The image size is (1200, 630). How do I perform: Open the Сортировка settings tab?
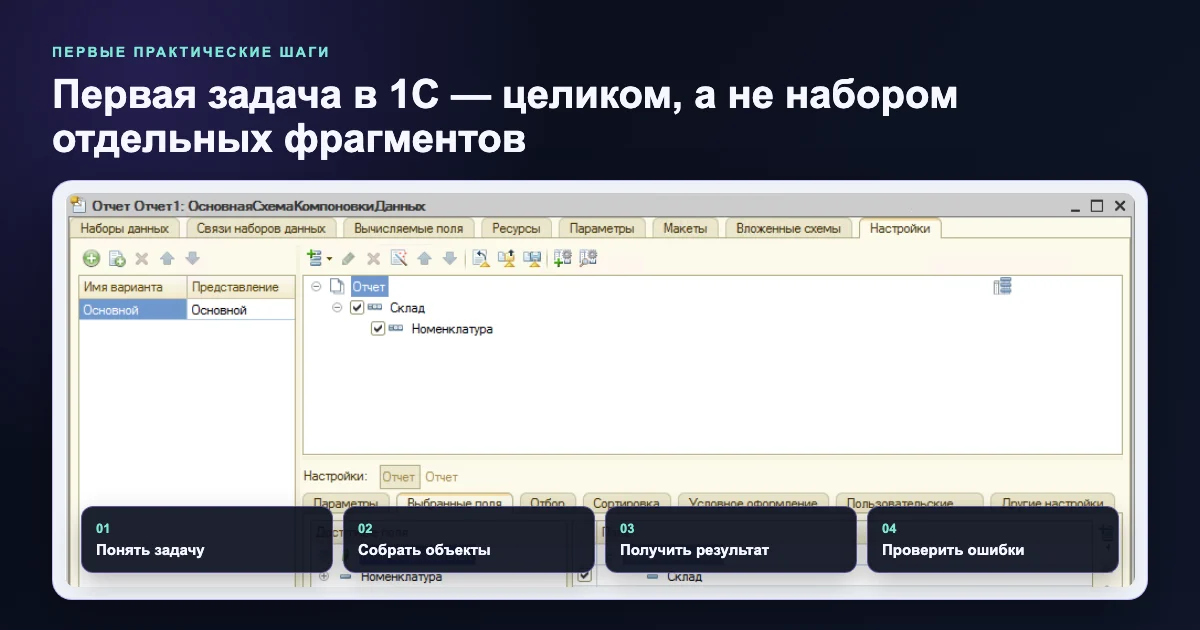pos(627,502)
